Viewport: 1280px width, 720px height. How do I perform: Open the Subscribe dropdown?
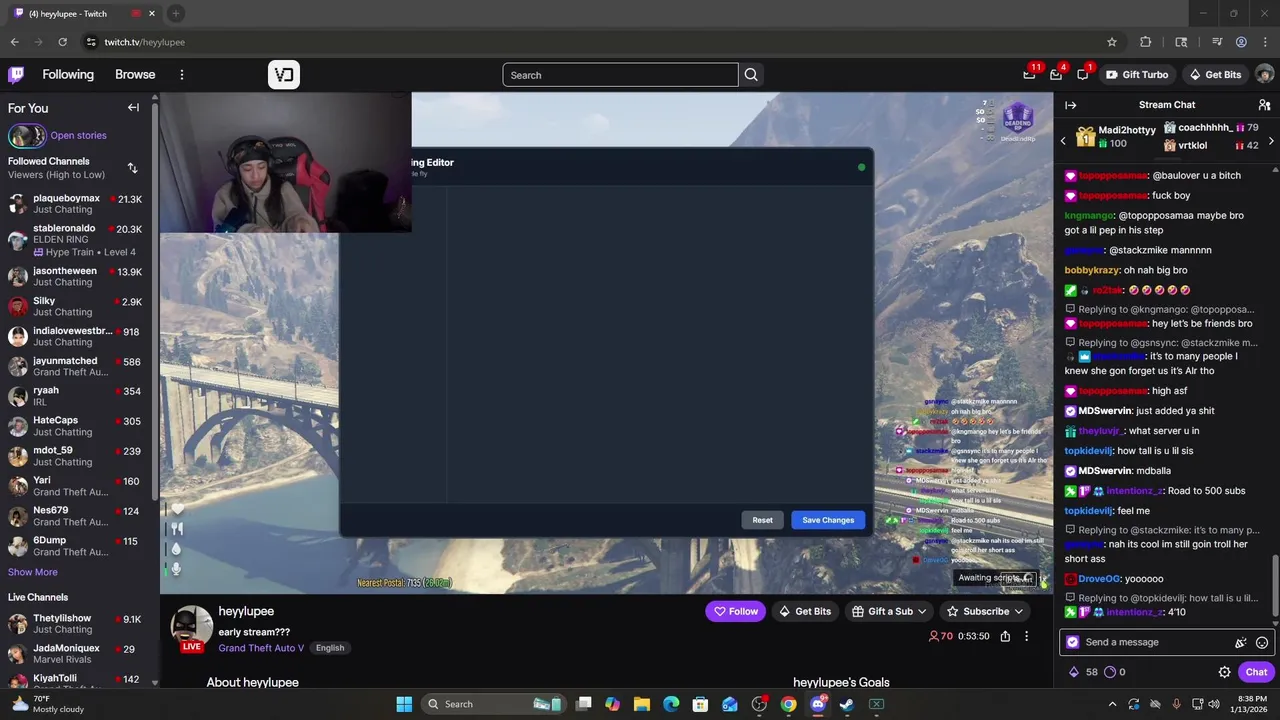click(x=985, y=611)
